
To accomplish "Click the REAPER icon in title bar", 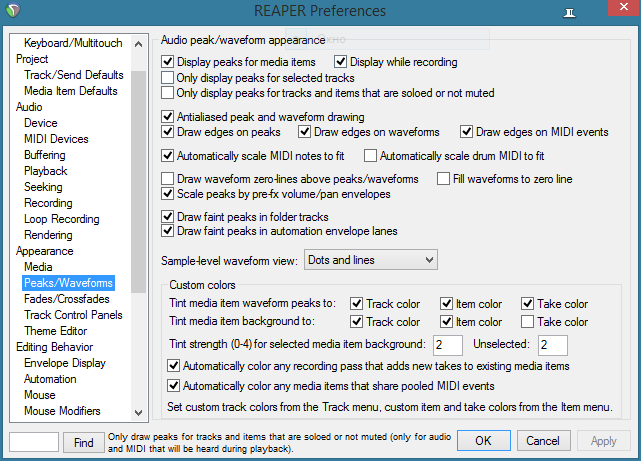I will coord(14,11).
